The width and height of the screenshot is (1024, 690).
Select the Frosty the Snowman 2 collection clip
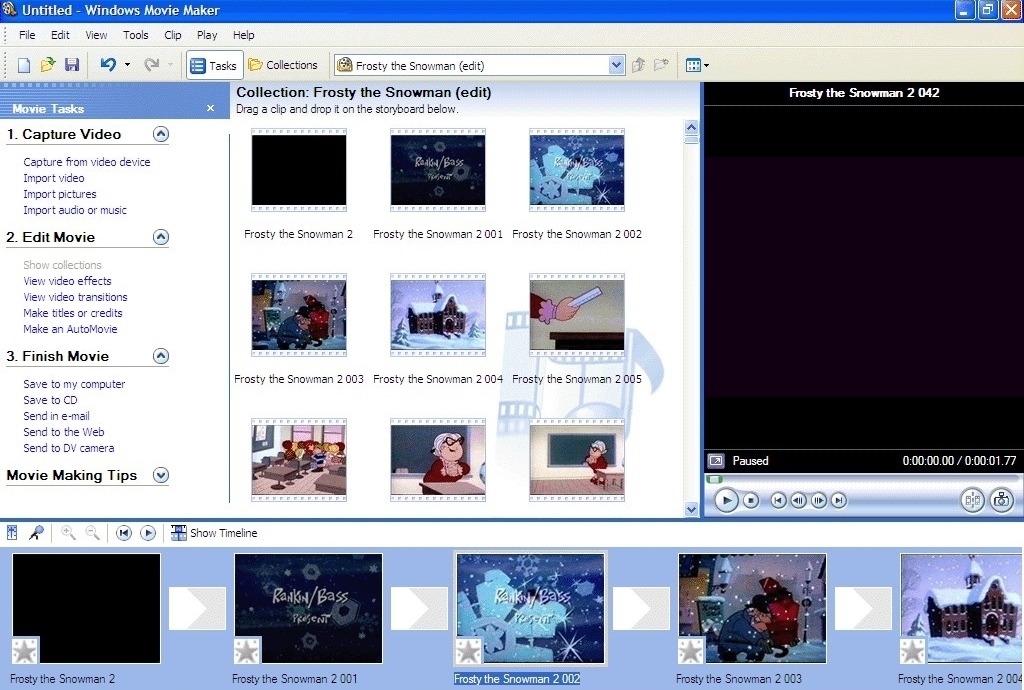point(299,170)
